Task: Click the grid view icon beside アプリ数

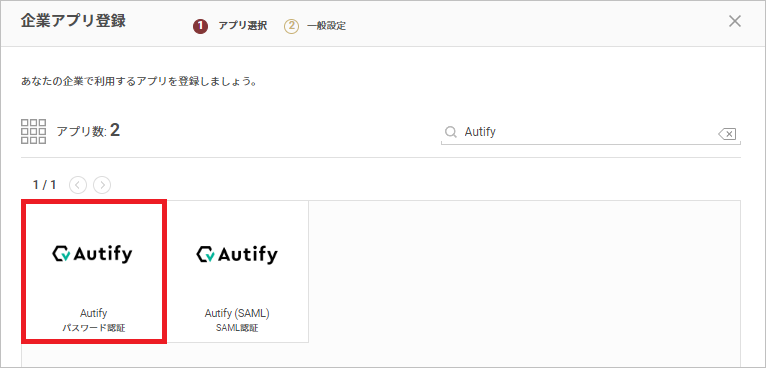Action: coord(34,131)
